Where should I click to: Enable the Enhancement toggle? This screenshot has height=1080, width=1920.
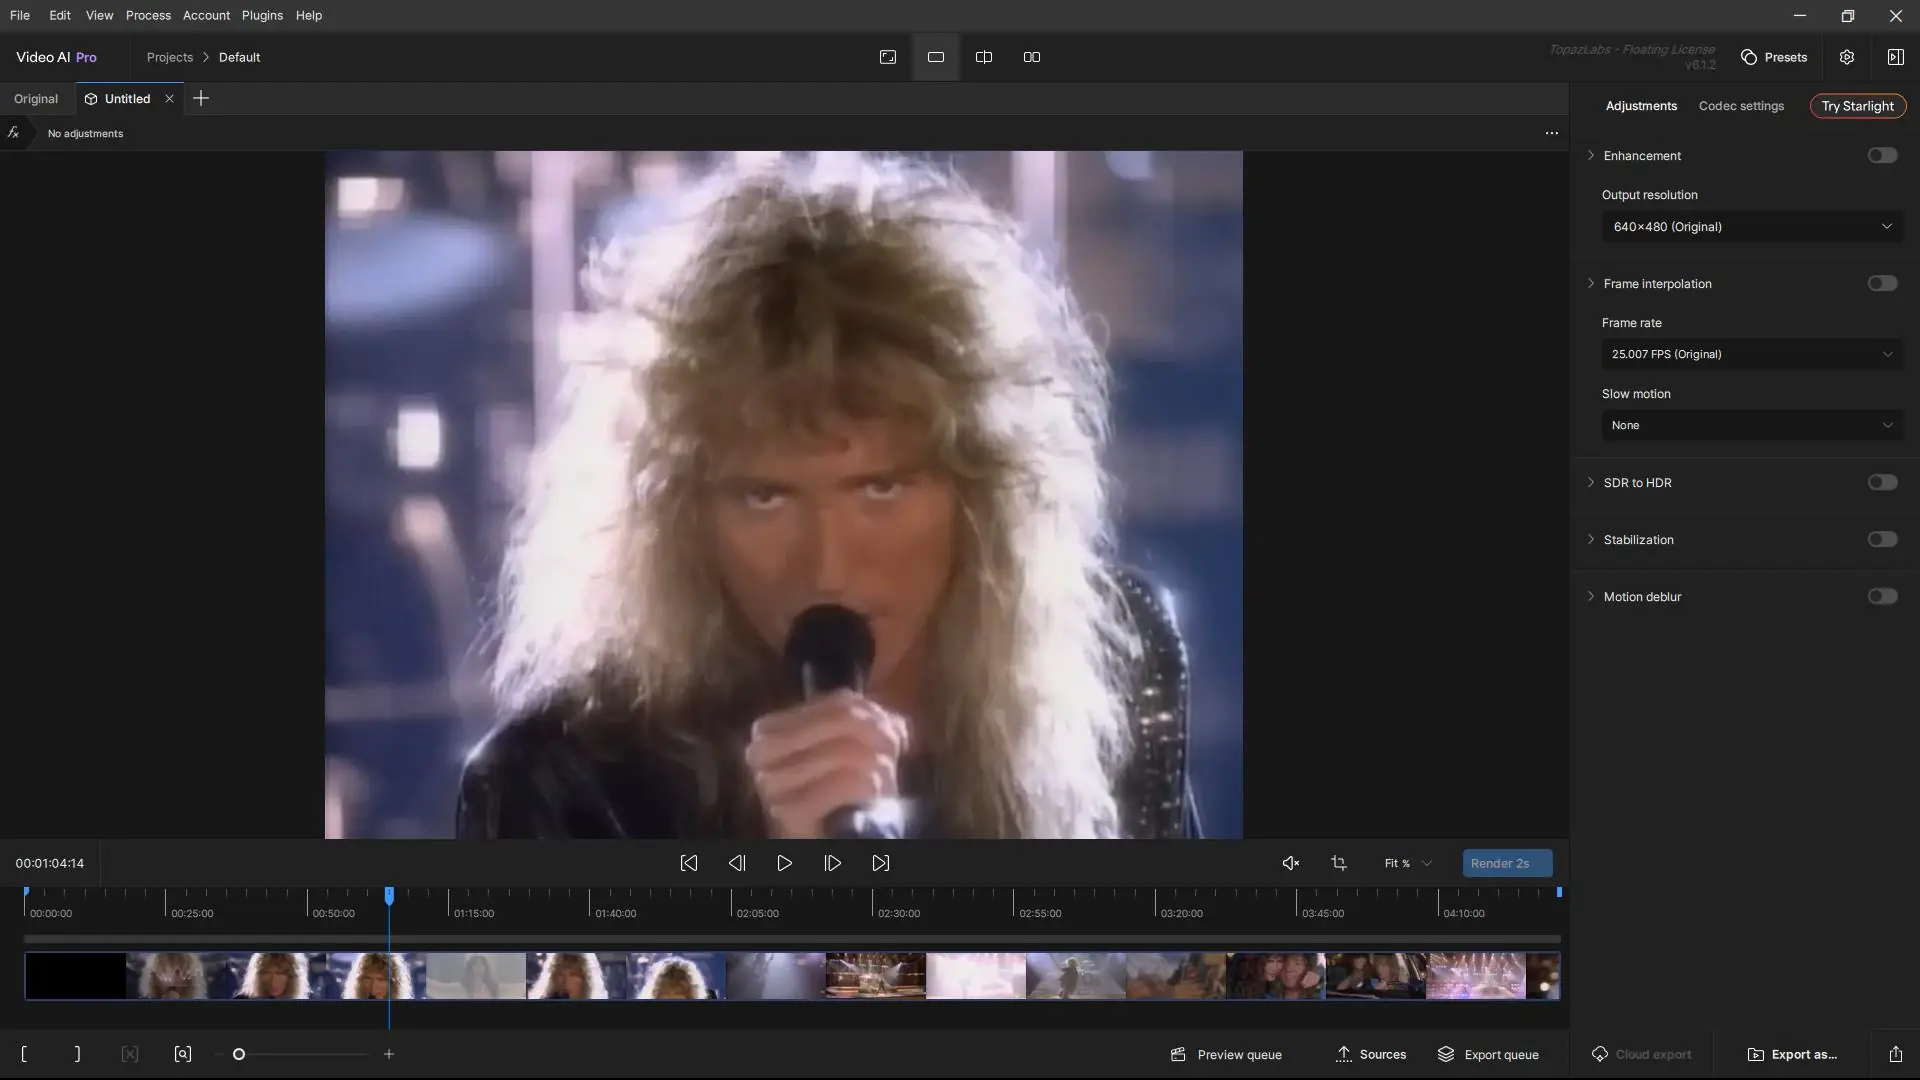[1882, 156]
